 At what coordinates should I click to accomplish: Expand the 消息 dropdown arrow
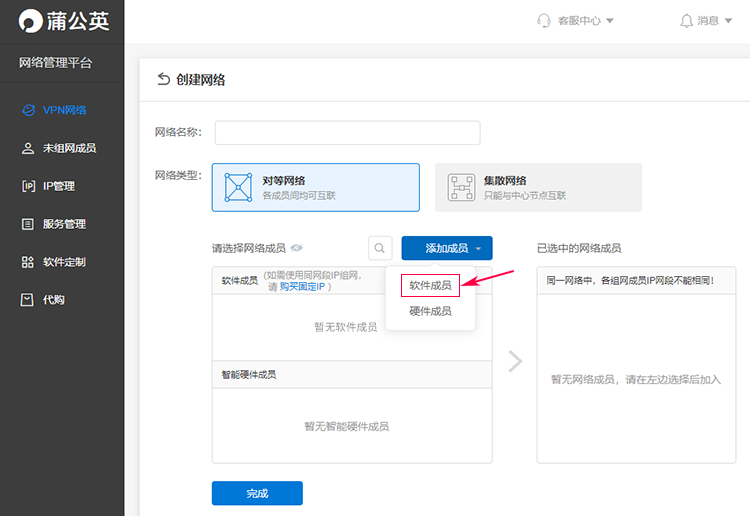(728, 21)
